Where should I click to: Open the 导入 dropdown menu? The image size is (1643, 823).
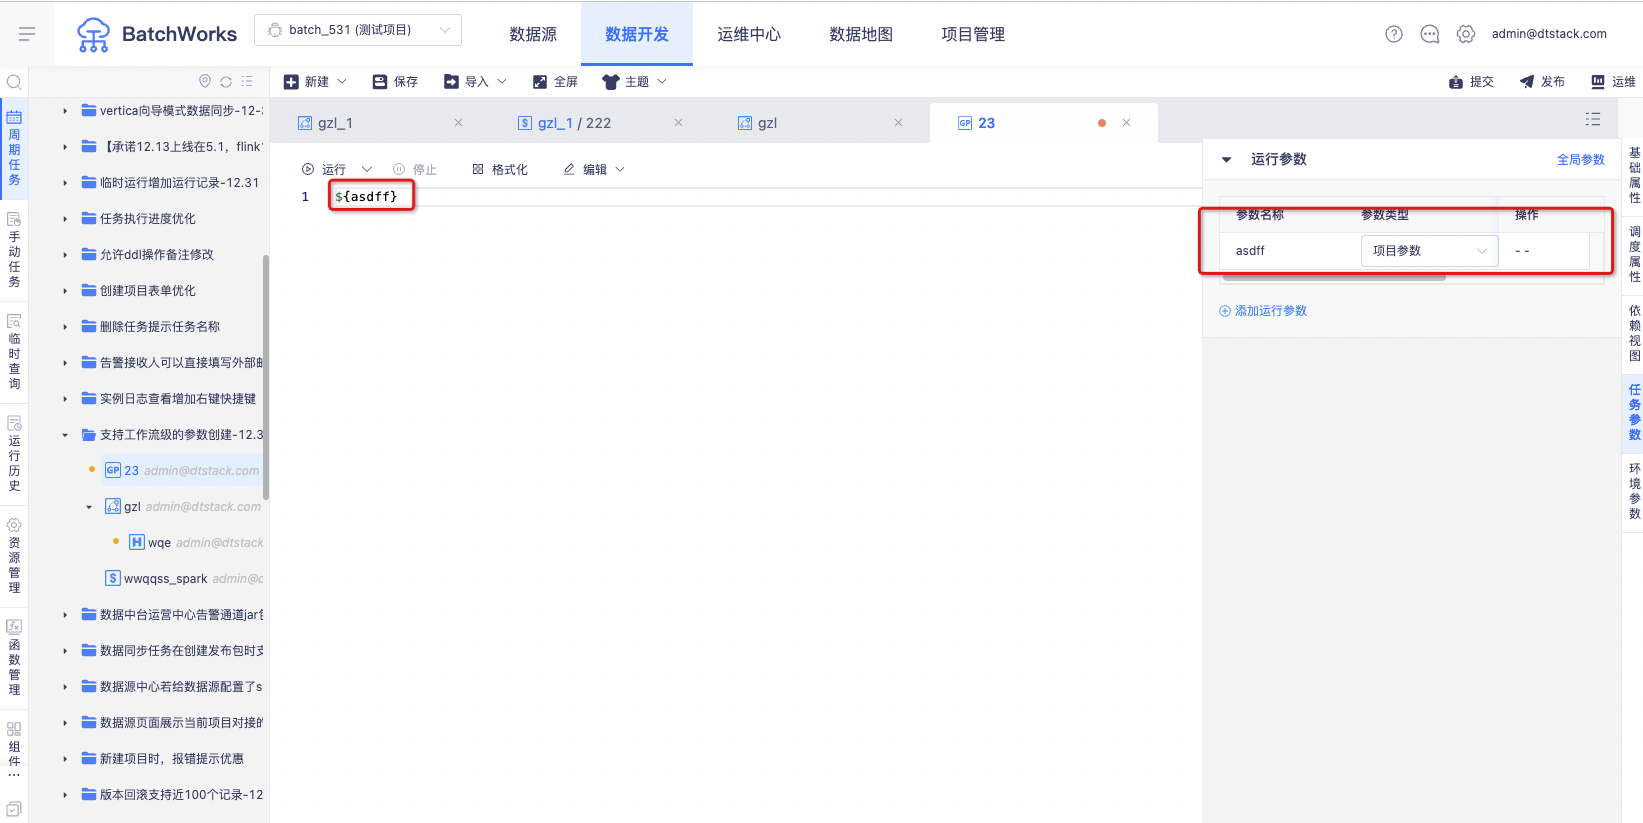tap(476, 82)
